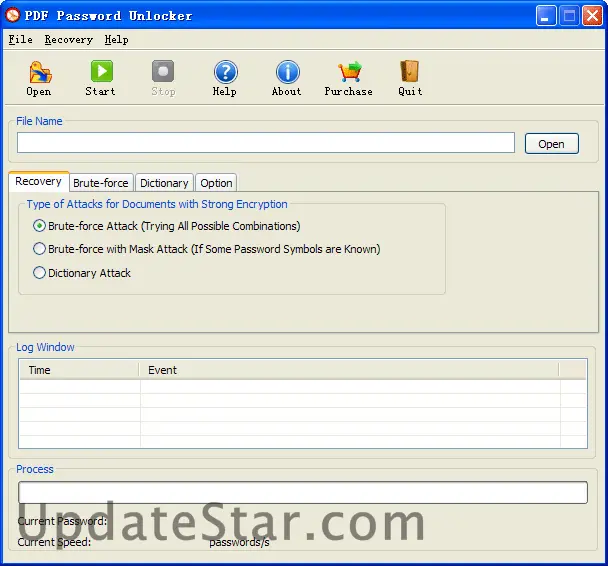Choose Brute-force with Mask Attack option

tap(39, 249)
